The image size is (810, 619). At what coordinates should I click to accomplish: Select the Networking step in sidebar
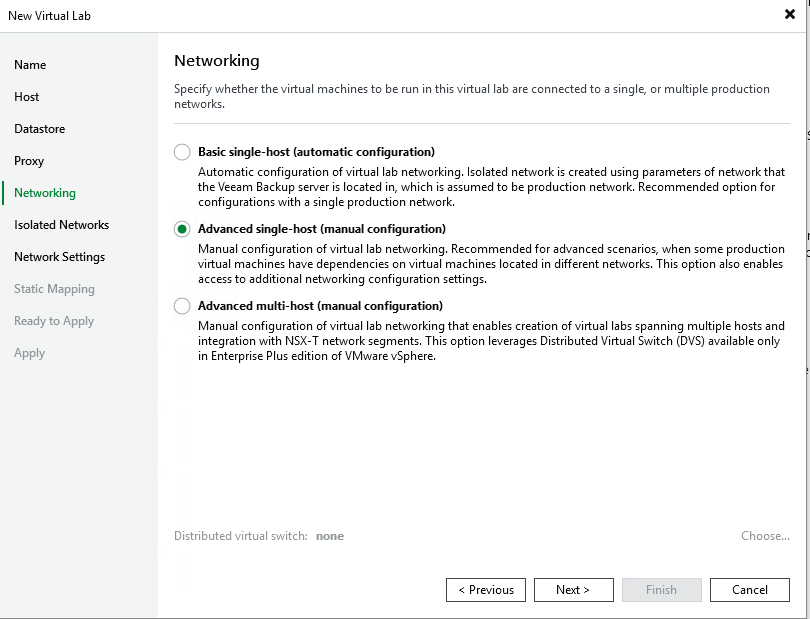coord(45,193)
